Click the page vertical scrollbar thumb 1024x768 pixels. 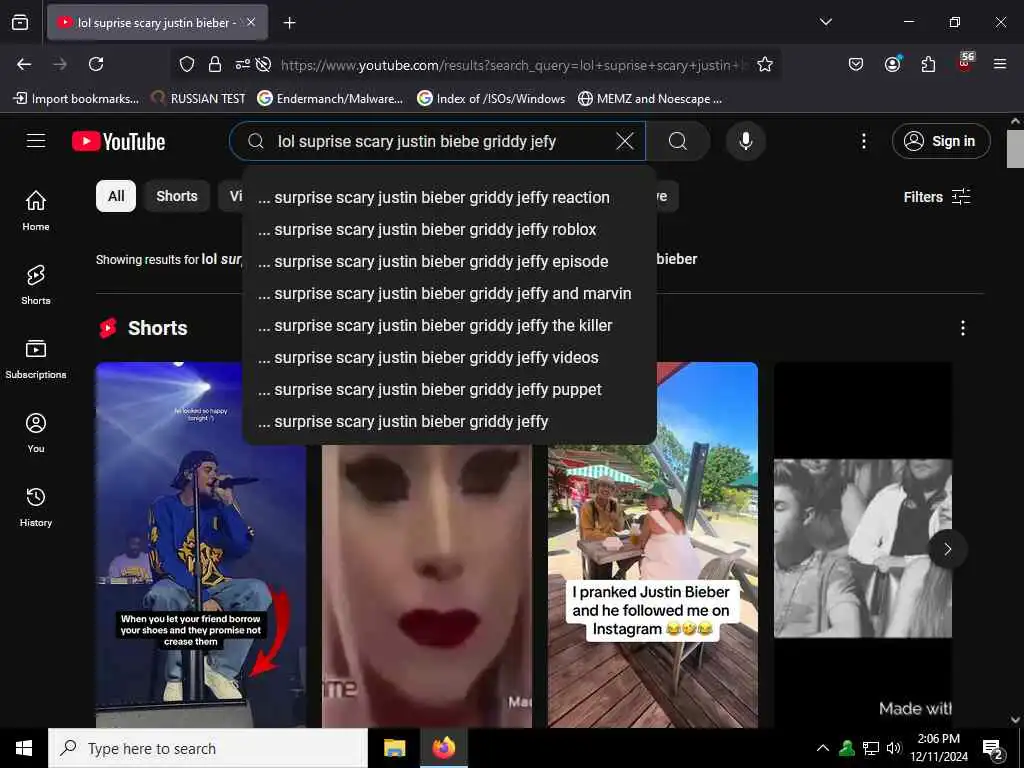coord(1015,149)
